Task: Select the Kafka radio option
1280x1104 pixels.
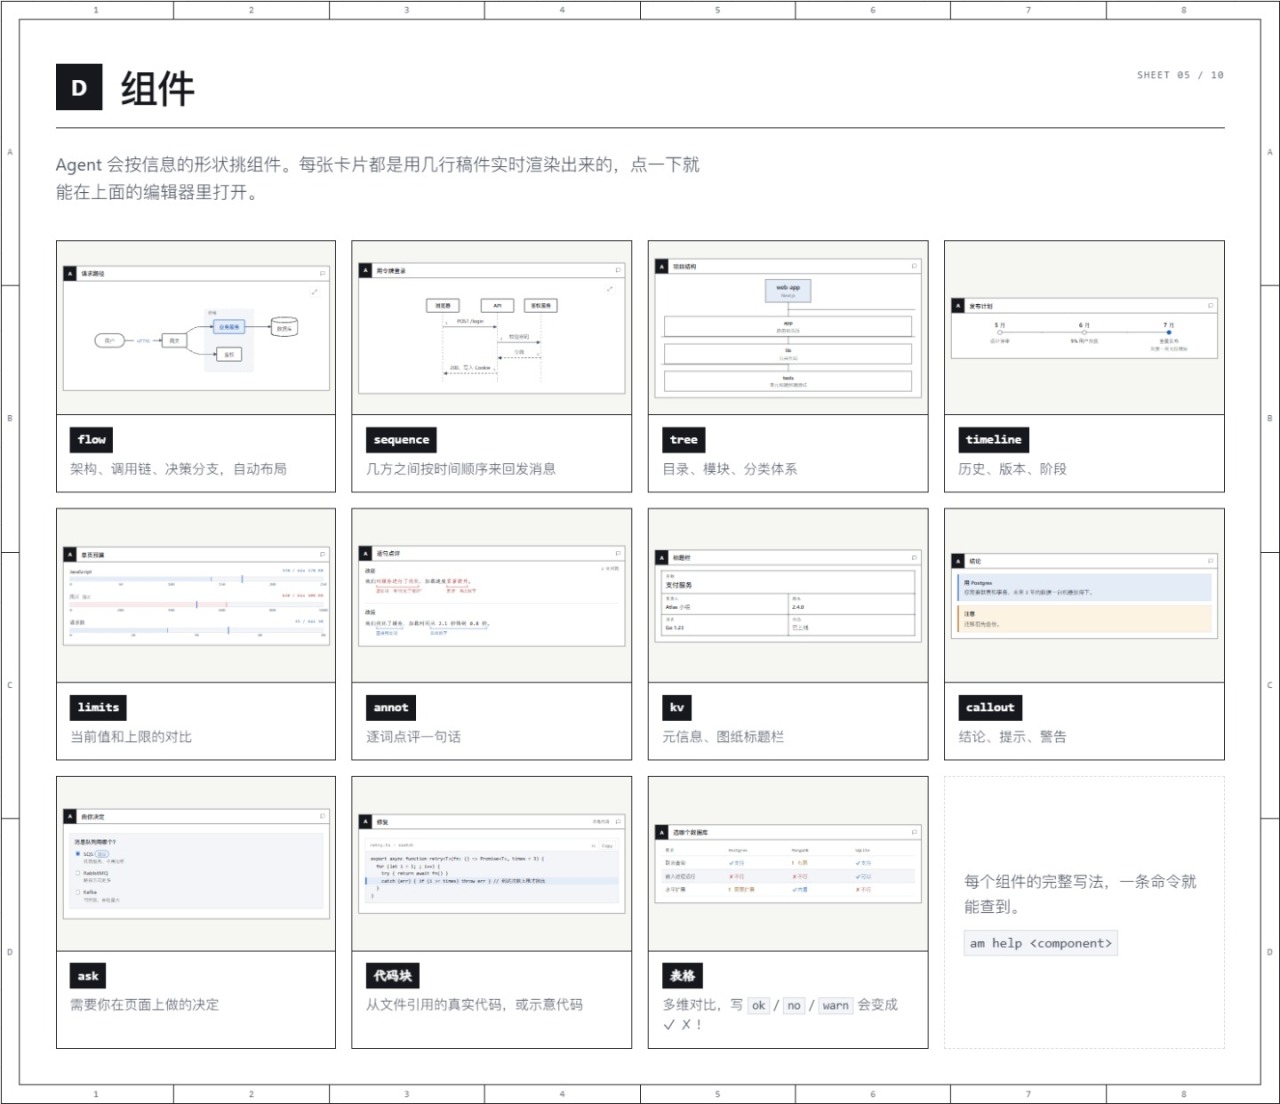Action: pos(78,892)
